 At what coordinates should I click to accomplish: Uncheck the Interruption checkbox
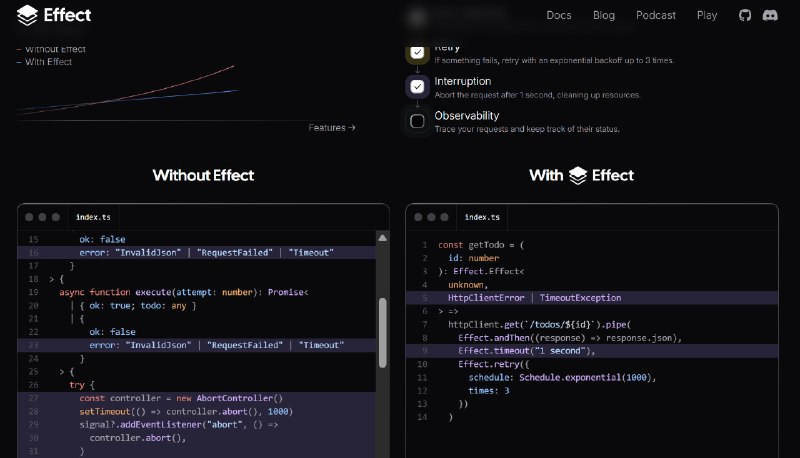pos(417,87)
